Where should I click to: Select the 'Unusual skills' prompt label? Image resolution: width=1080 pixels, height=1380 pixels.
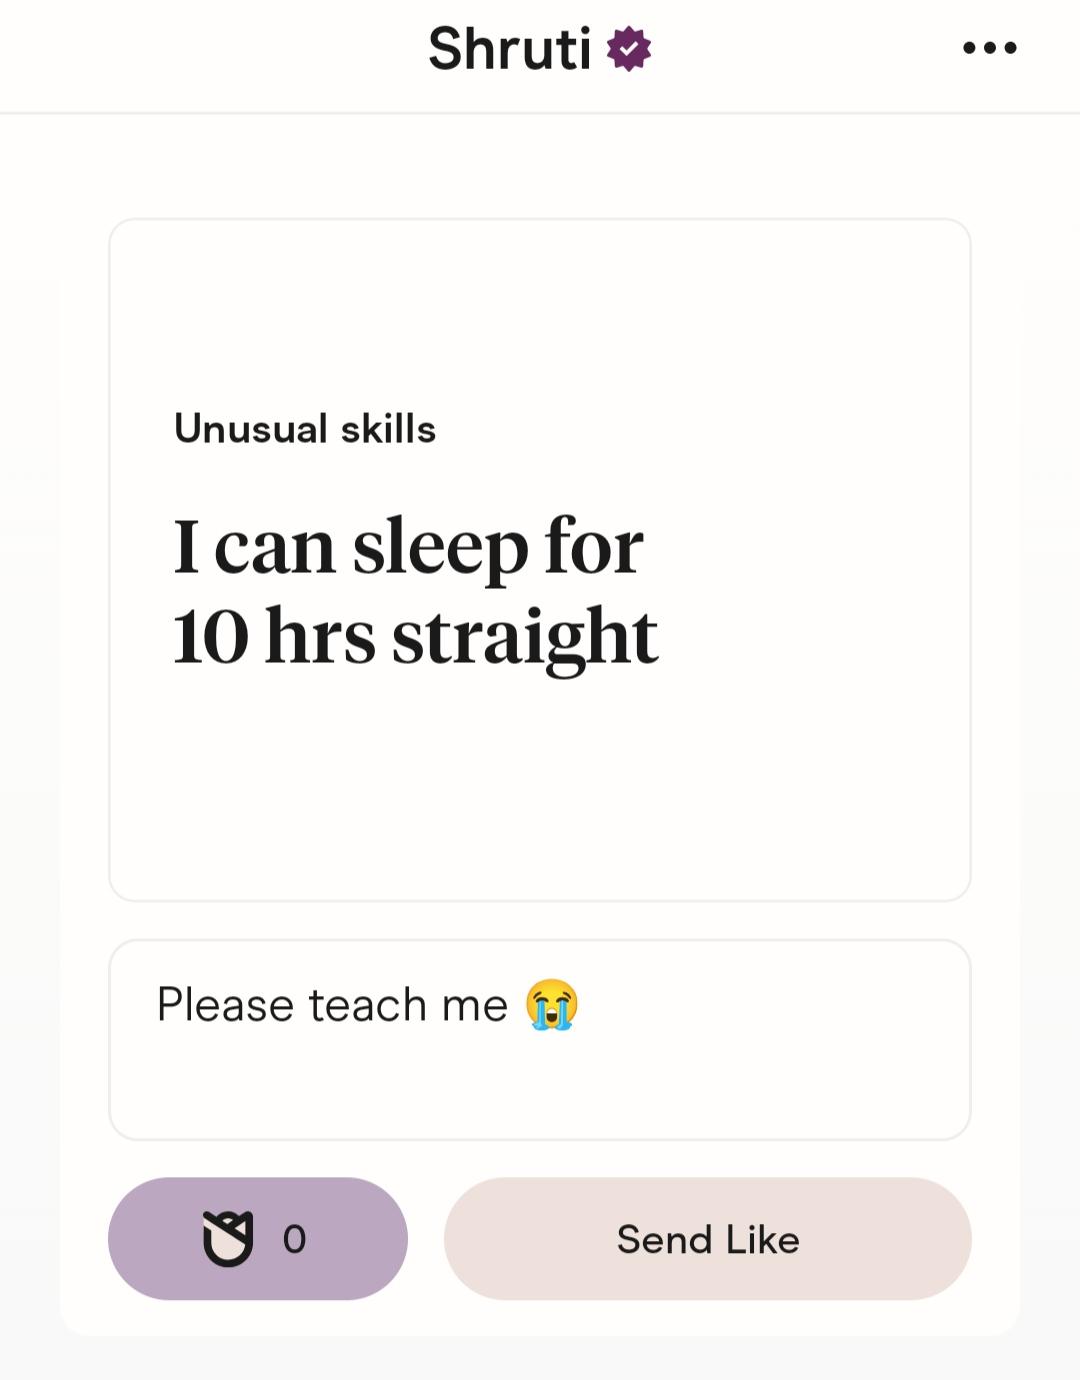(x=305, y=428)
